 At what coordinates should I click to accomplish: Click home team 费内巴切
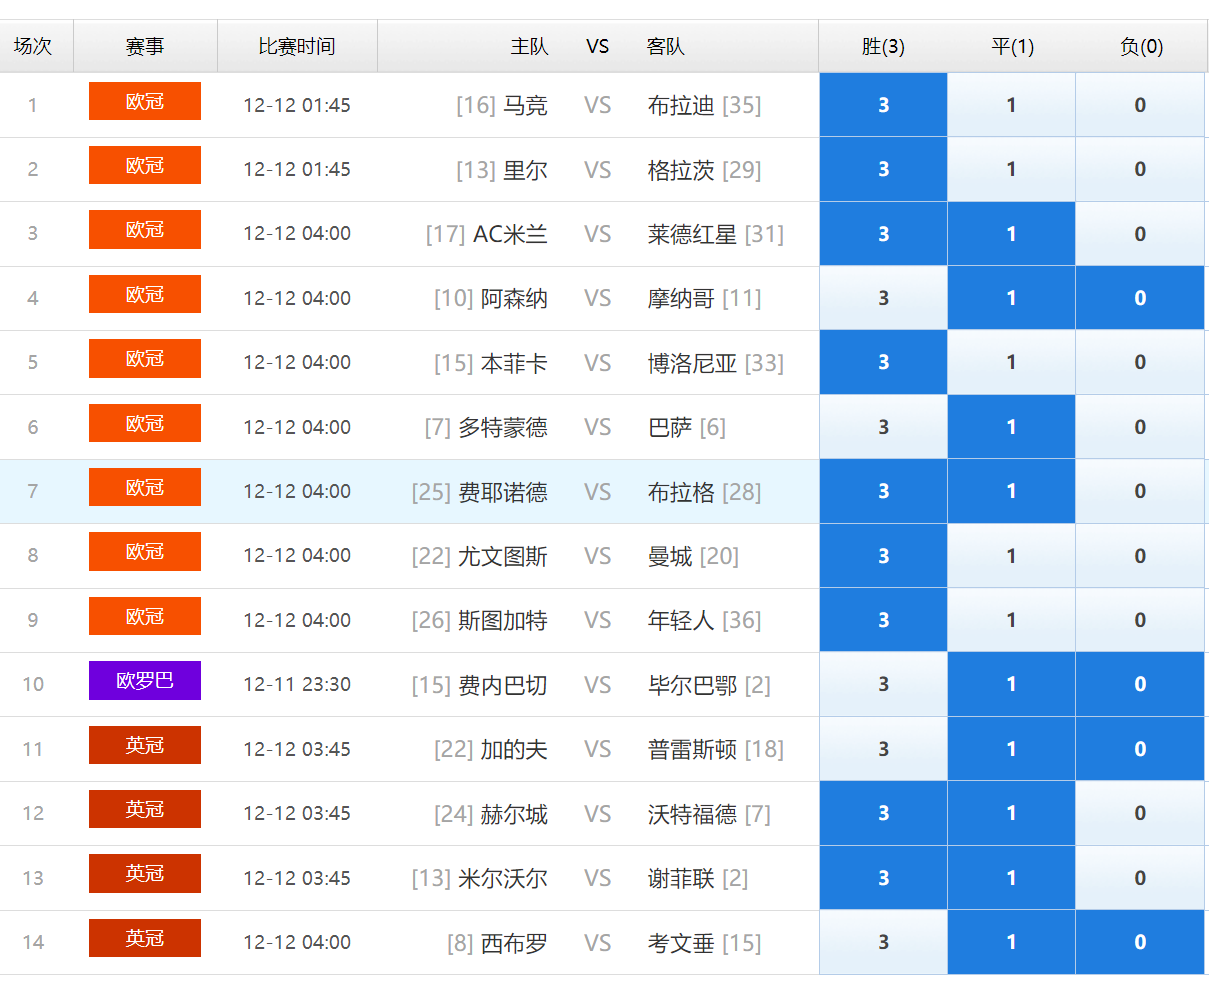(503, 685)
